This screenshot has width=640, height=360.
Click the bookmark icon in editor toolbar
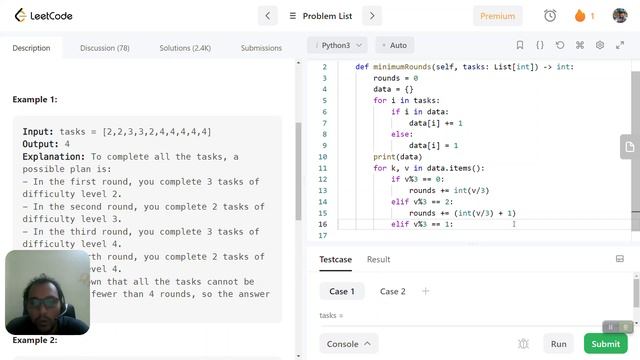tap(520, 45)
